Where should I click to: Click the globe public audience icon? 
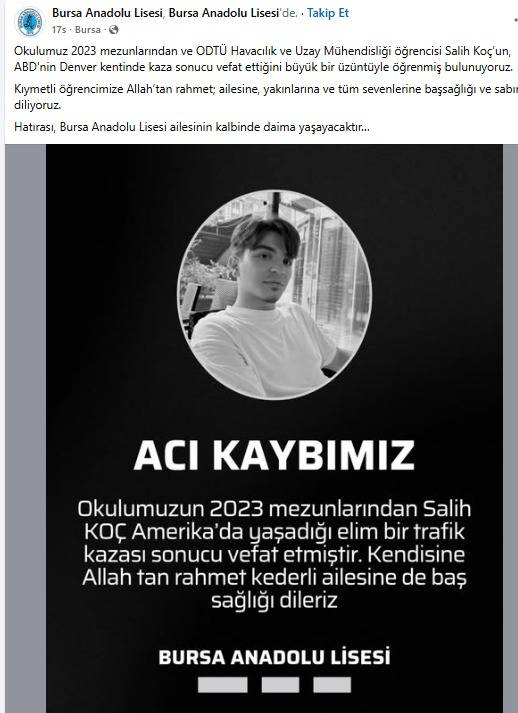[x=114, y=30]
